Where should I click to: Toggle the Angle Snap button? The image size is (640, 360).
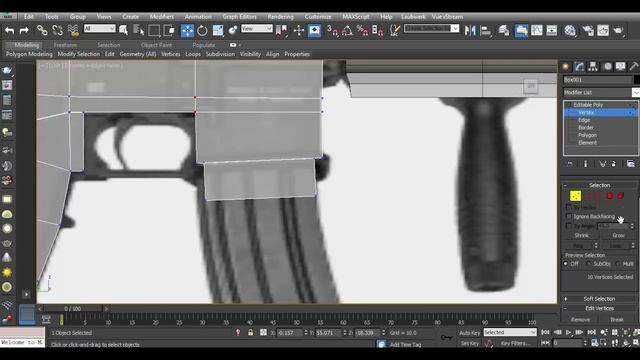pos(347,30)
